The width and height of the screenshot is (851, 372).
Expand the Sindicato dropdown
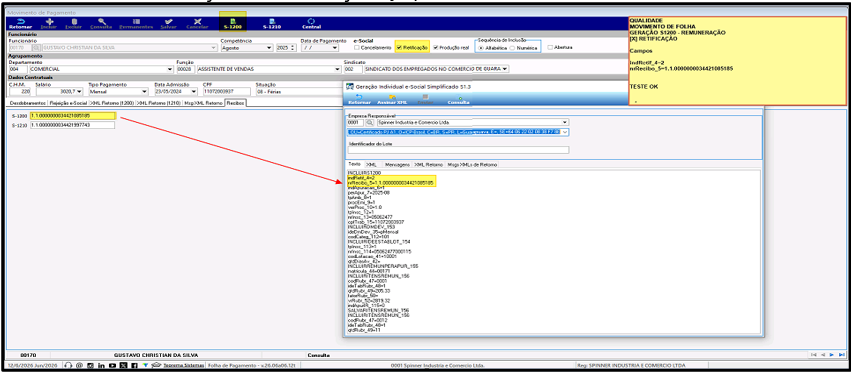coord(505,69)
